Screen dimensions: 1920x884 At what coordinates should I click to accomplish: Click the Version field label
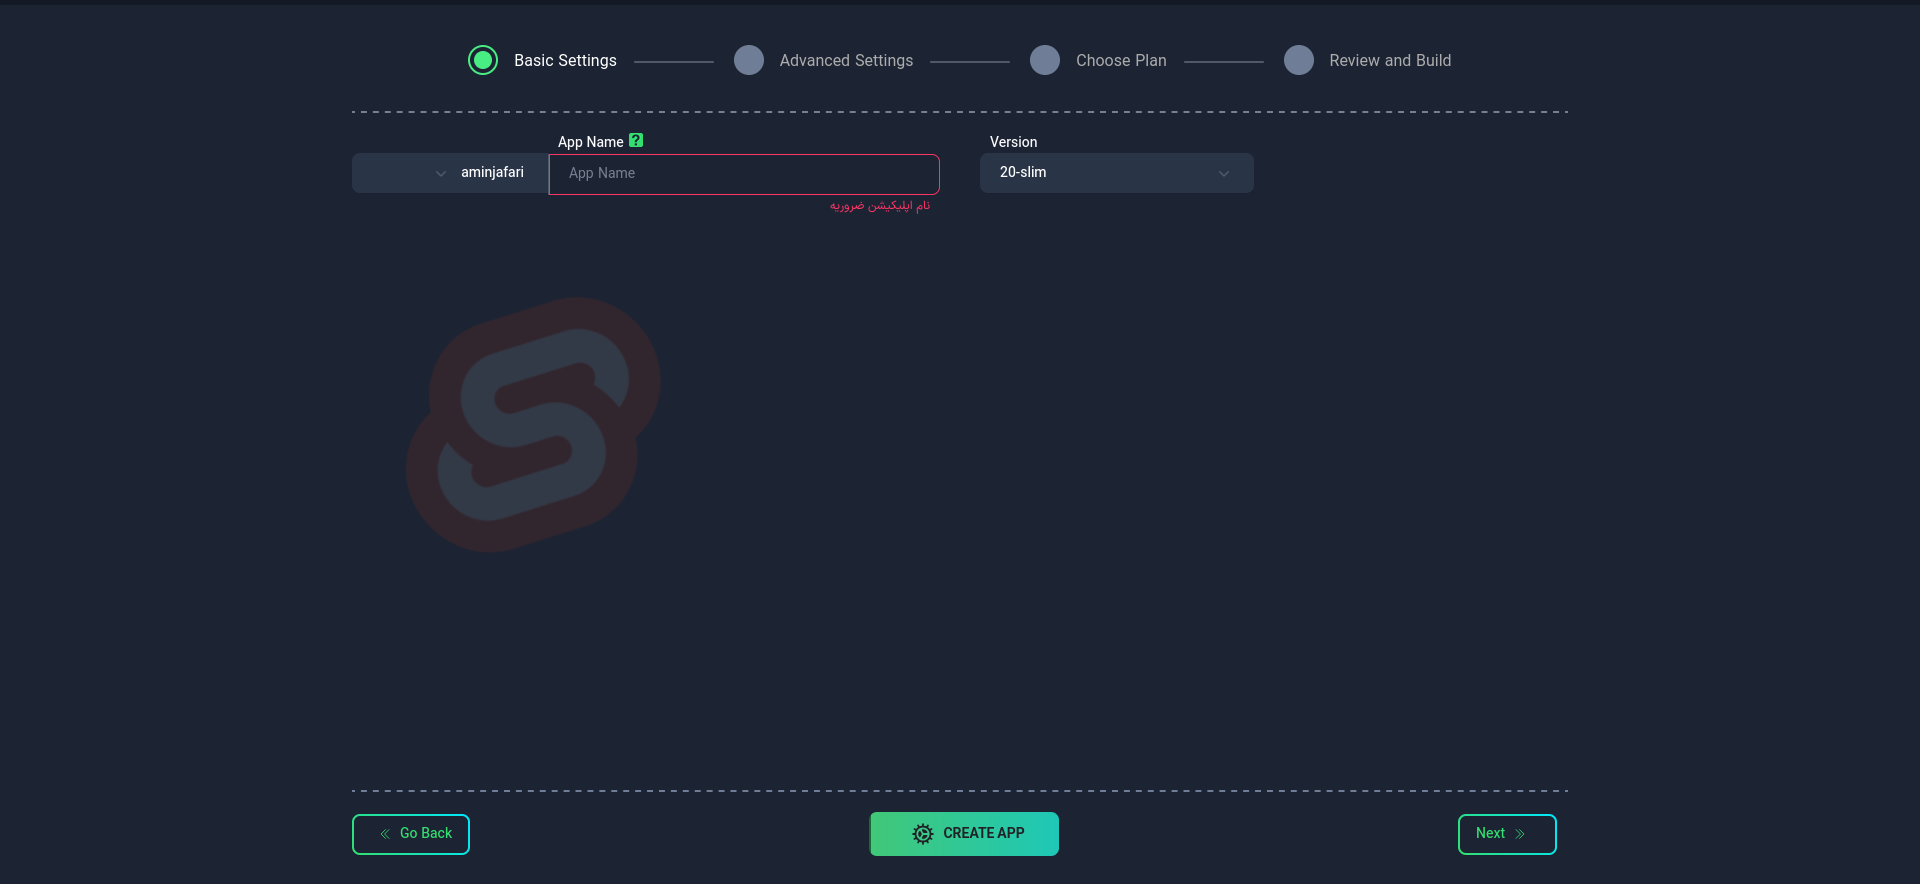[x=1013, y=142]
